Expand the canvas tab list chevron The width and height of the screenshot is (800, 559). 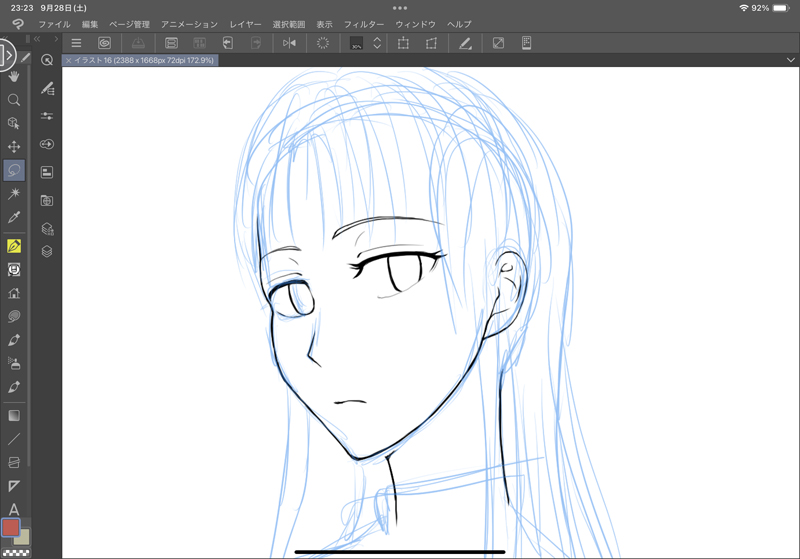click(791, 60)
